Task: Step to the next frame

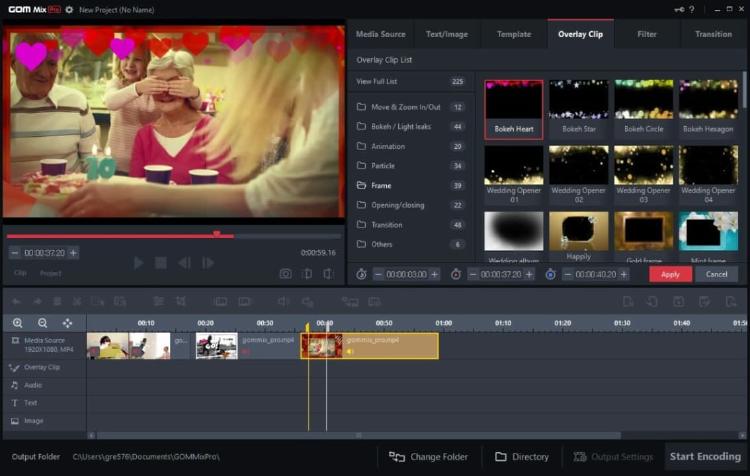Action: 208,263
